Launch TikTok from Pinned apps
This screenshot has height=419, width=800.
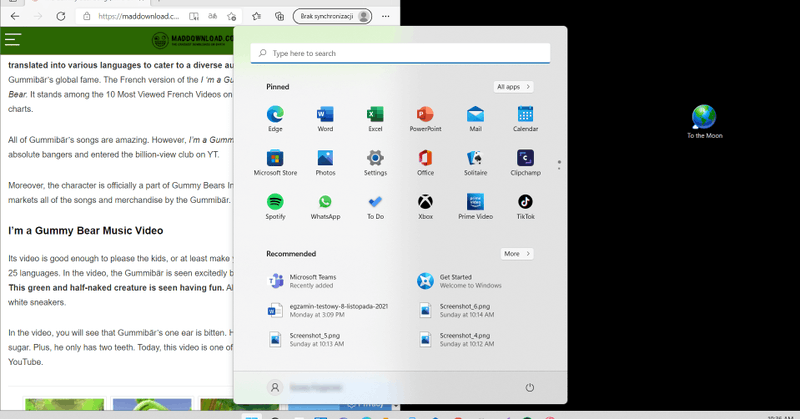[525, 207]
